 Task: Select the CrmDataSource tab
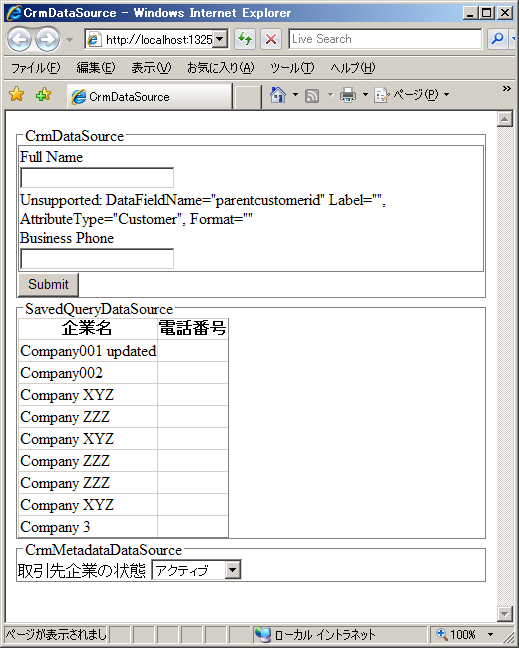click(149, 97)
